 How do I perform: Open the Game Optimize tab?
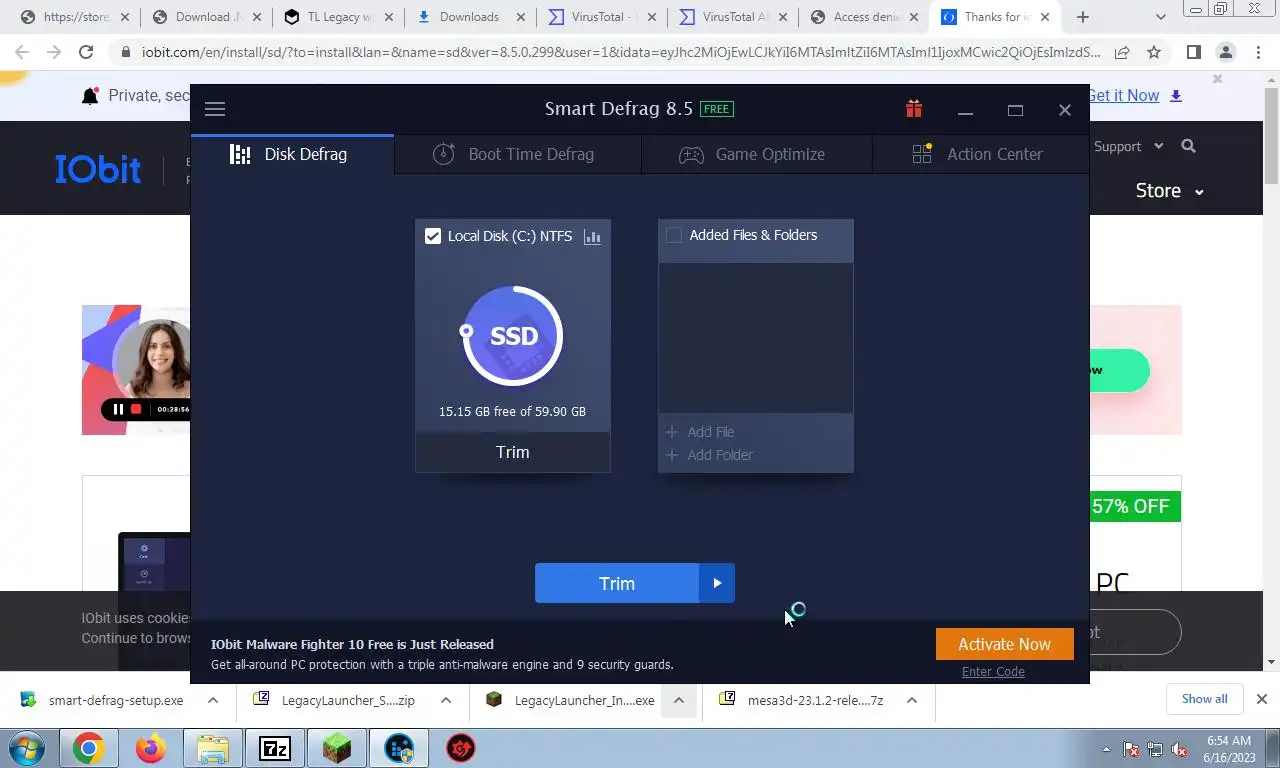756,154
